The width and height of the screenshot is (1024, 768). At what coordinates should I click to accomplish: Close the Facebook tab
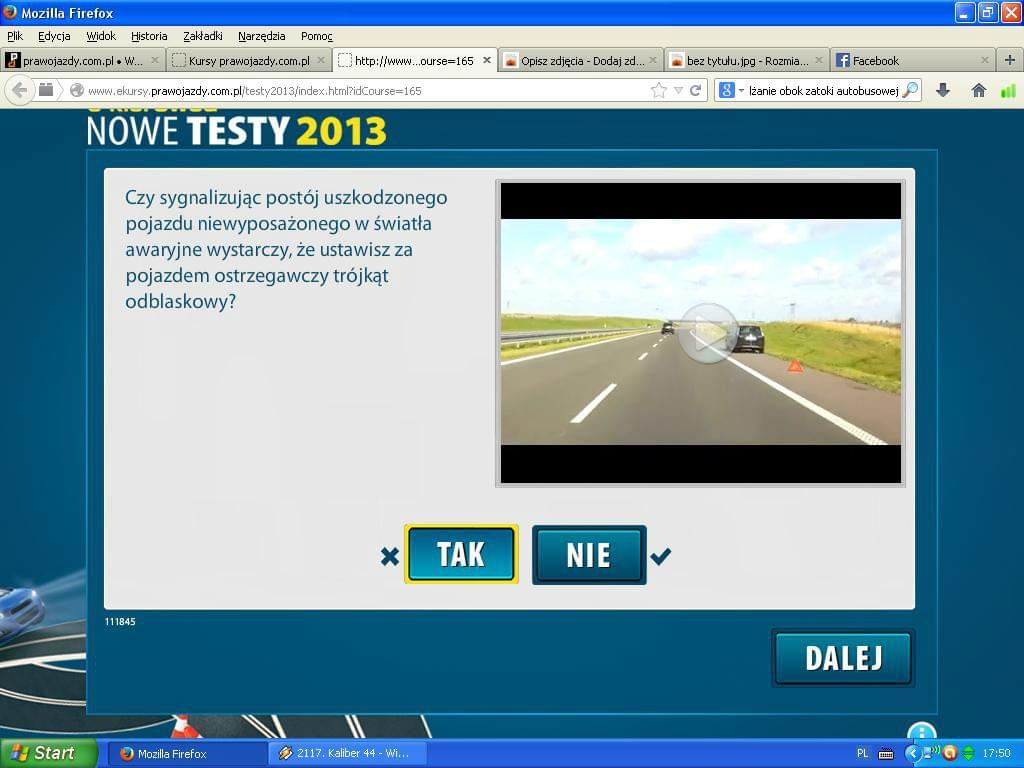(984, 60)
